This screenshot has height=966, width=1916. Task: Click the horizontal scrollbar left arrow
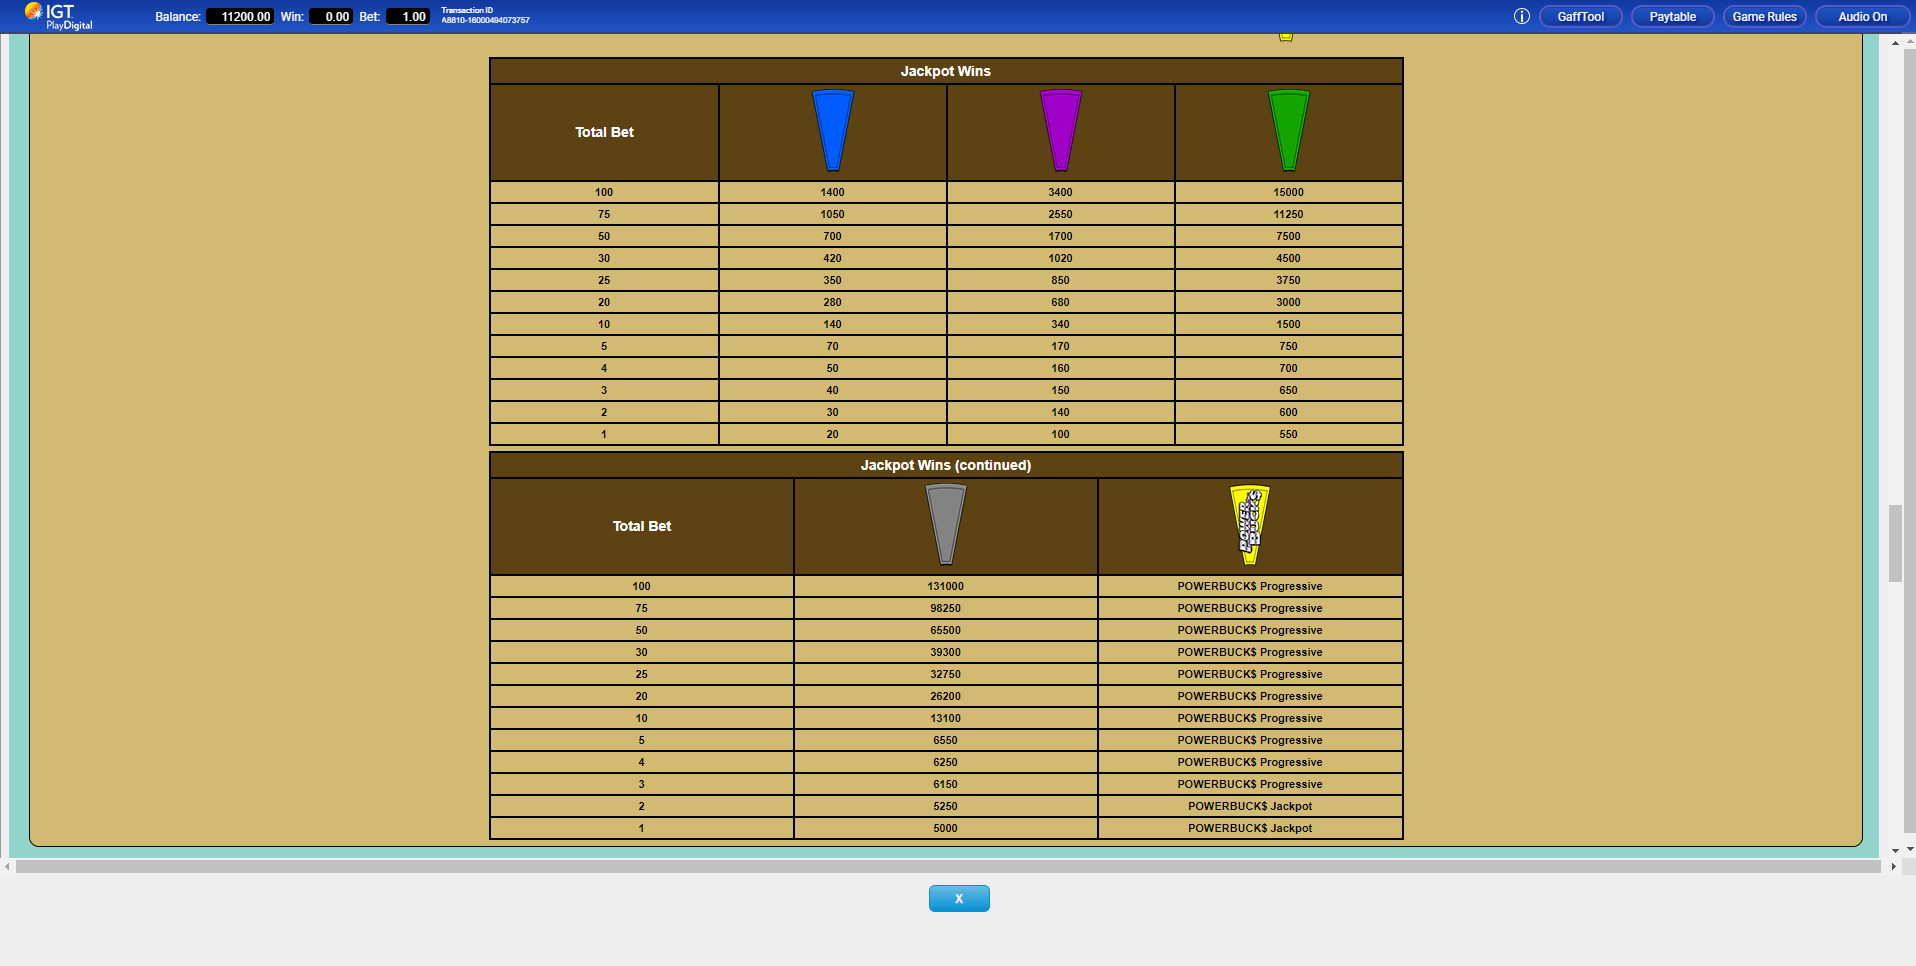tap(8, 867)
